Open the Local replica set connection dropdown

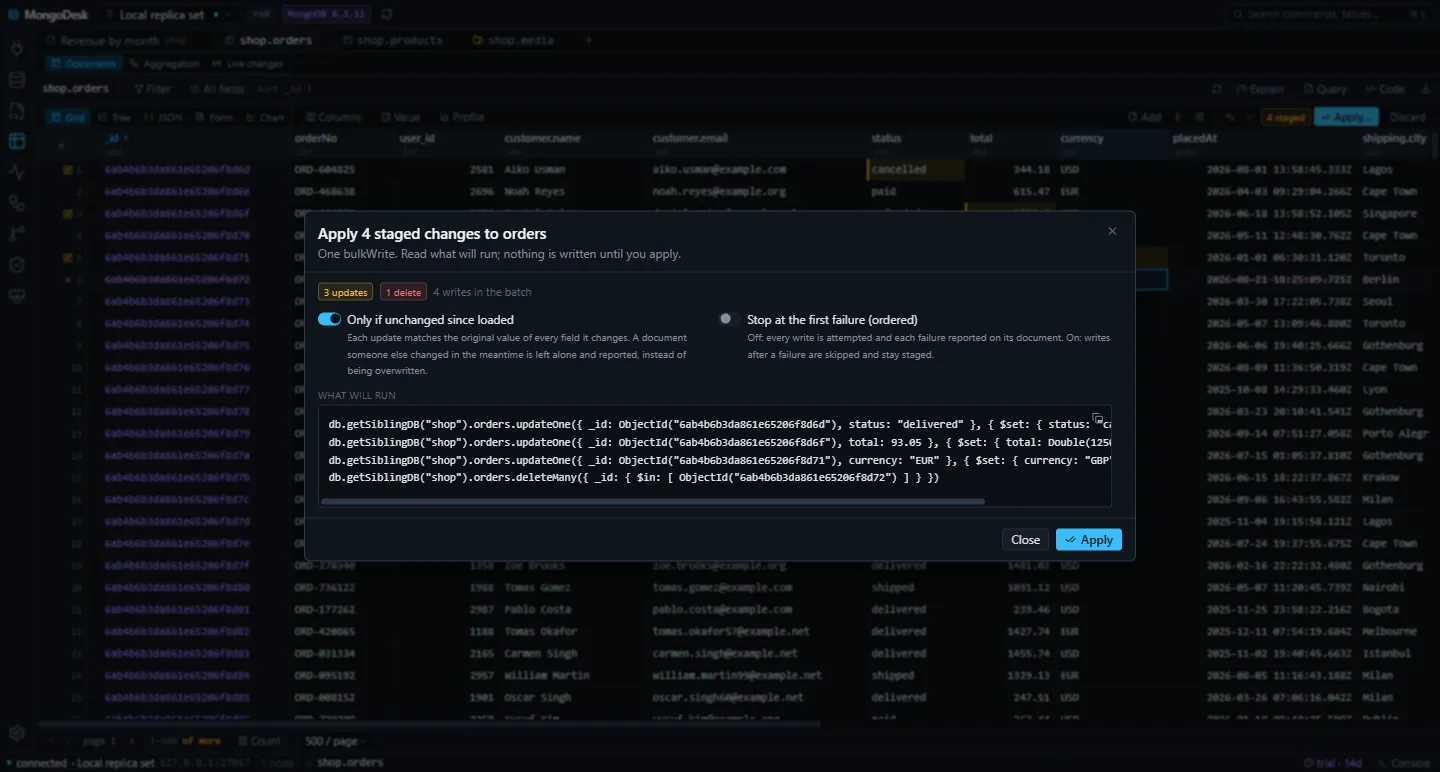pos(169,14)
